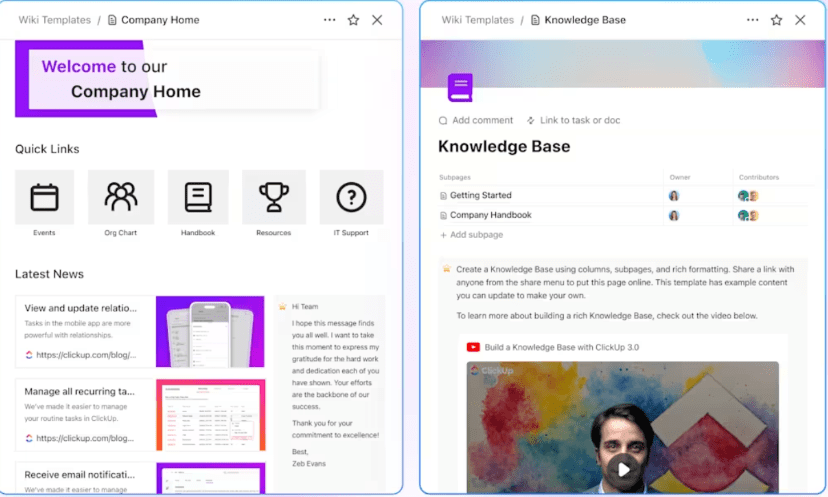The width and height of the screenshot is (828, 497).
Task: Open the Handbook quick link icon
Action: click(x=198, y=197)
